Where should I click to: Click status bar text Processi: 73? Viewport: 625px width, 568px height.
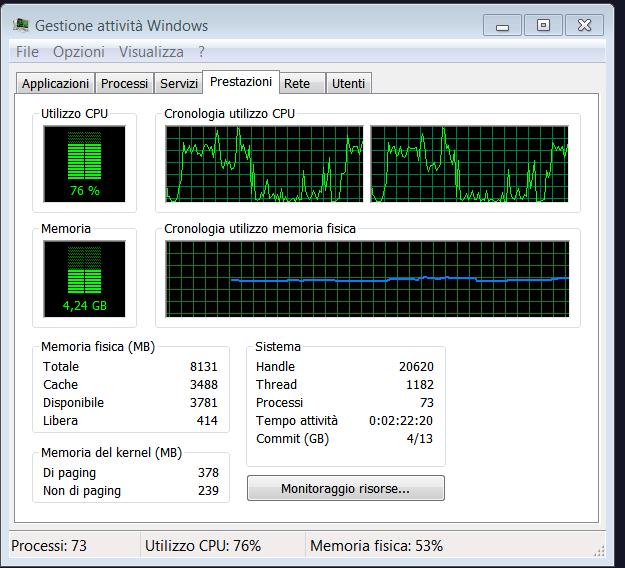(x=49, y=546)
